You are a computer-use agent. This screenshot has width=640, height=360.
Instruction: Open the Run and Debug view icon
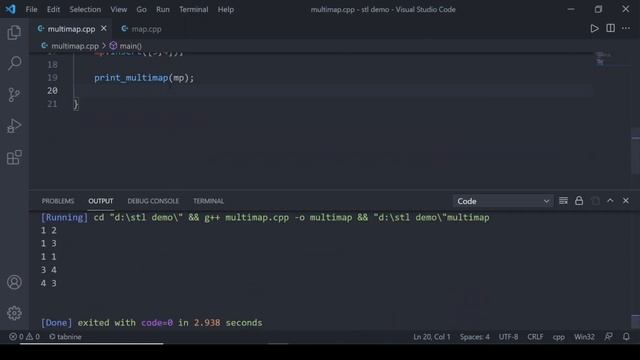(14, 126)
